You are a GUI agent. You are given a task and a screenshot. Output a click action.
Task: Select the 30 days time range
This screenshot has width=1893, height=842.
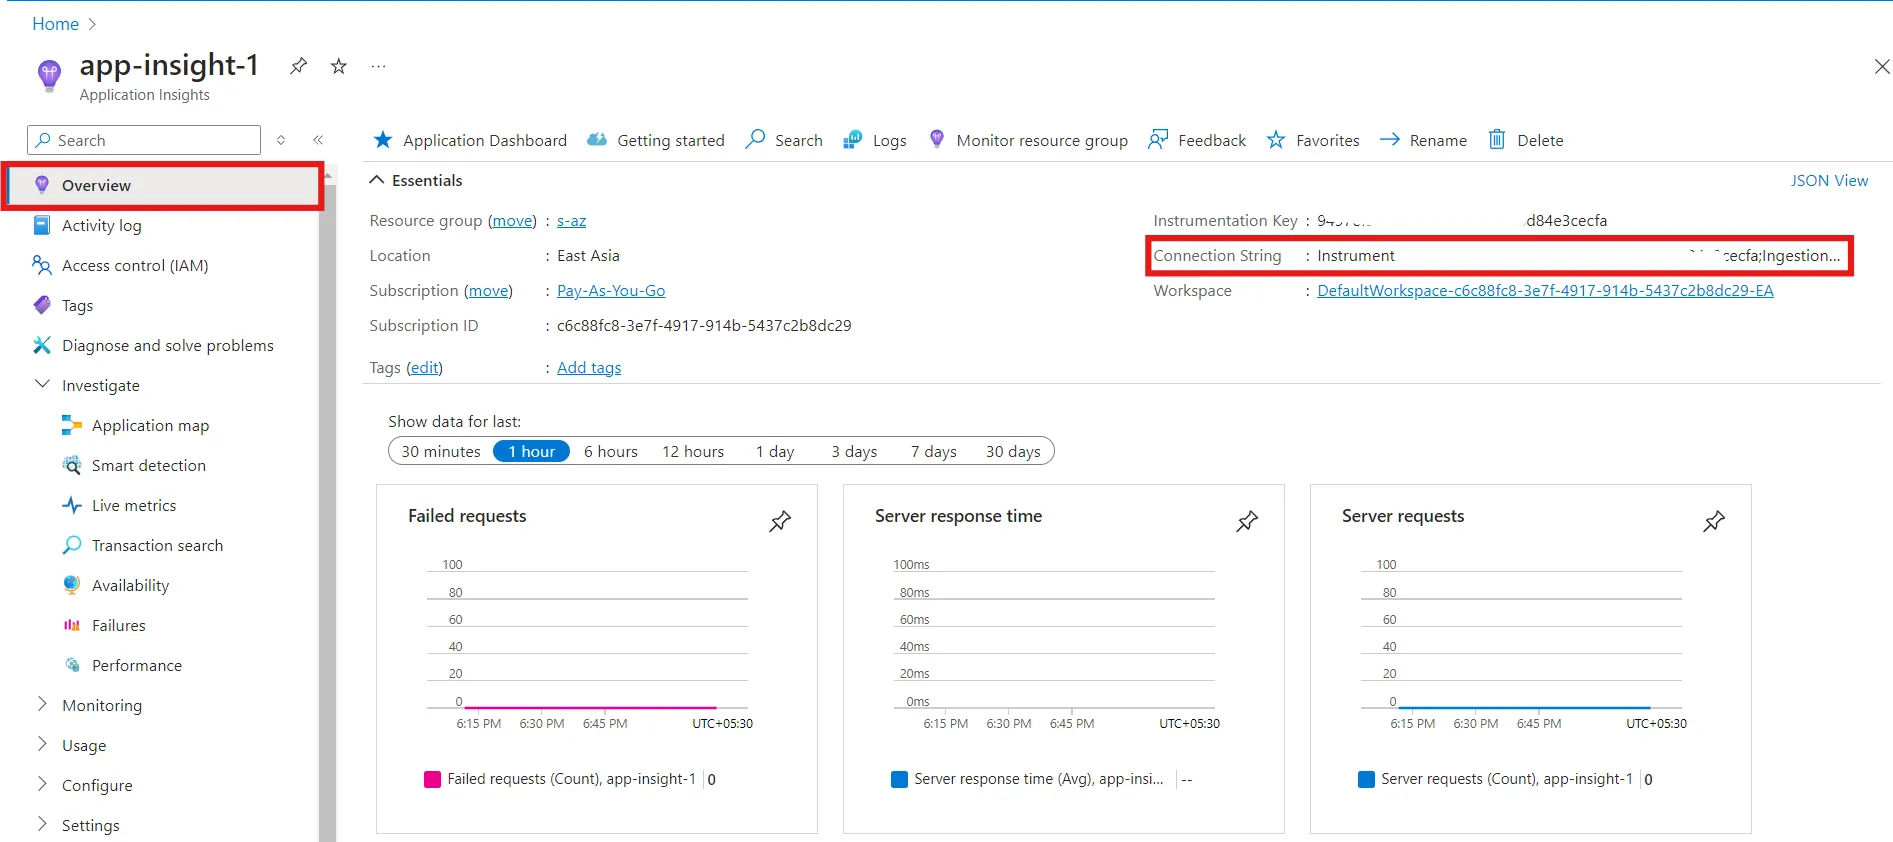tap(1013, 452)
